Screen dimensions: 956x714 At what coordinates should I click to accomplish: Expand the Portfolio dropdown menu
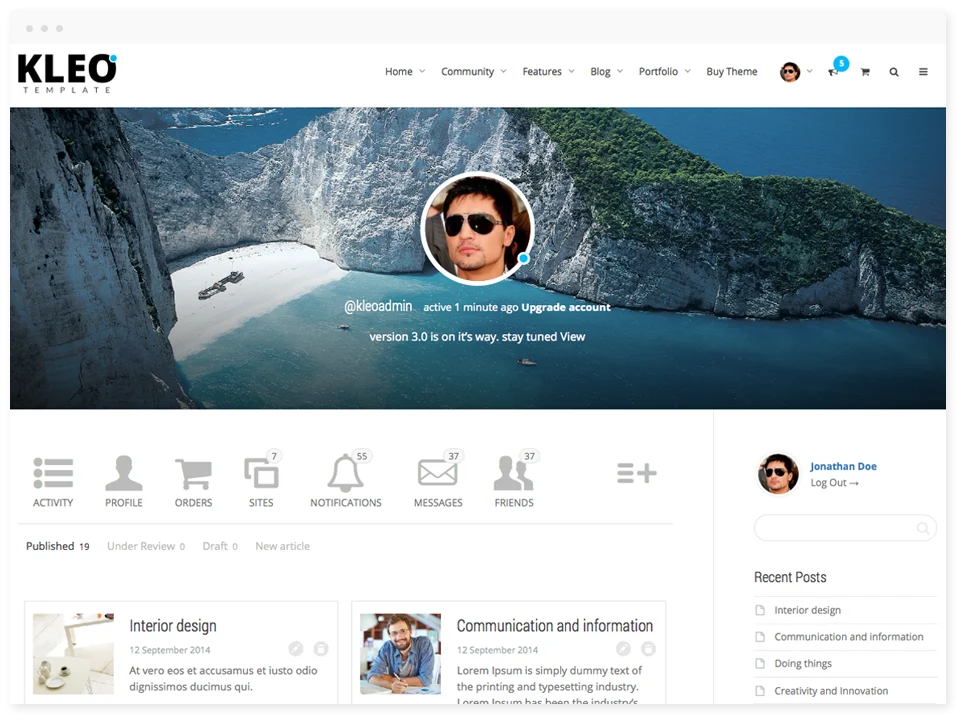[664, 72]
